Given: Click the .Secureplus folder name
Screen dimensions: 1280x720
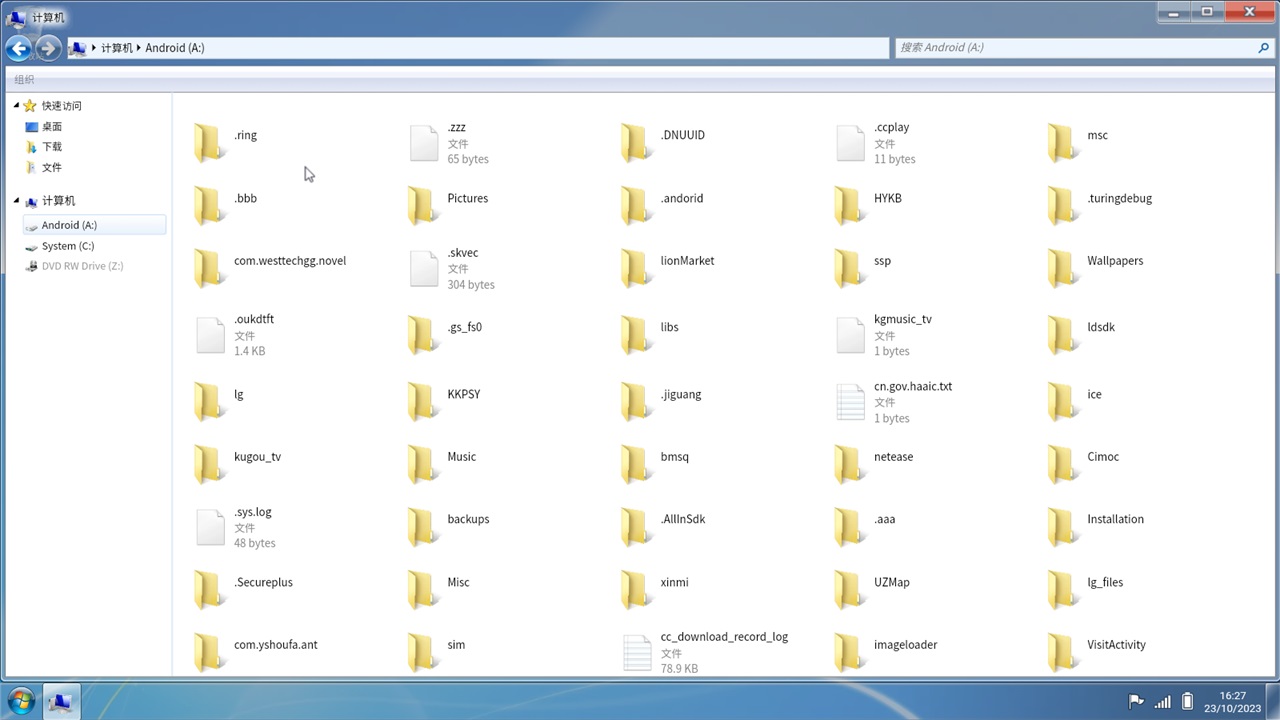Looking at the screenshot, I should (264, 582).
